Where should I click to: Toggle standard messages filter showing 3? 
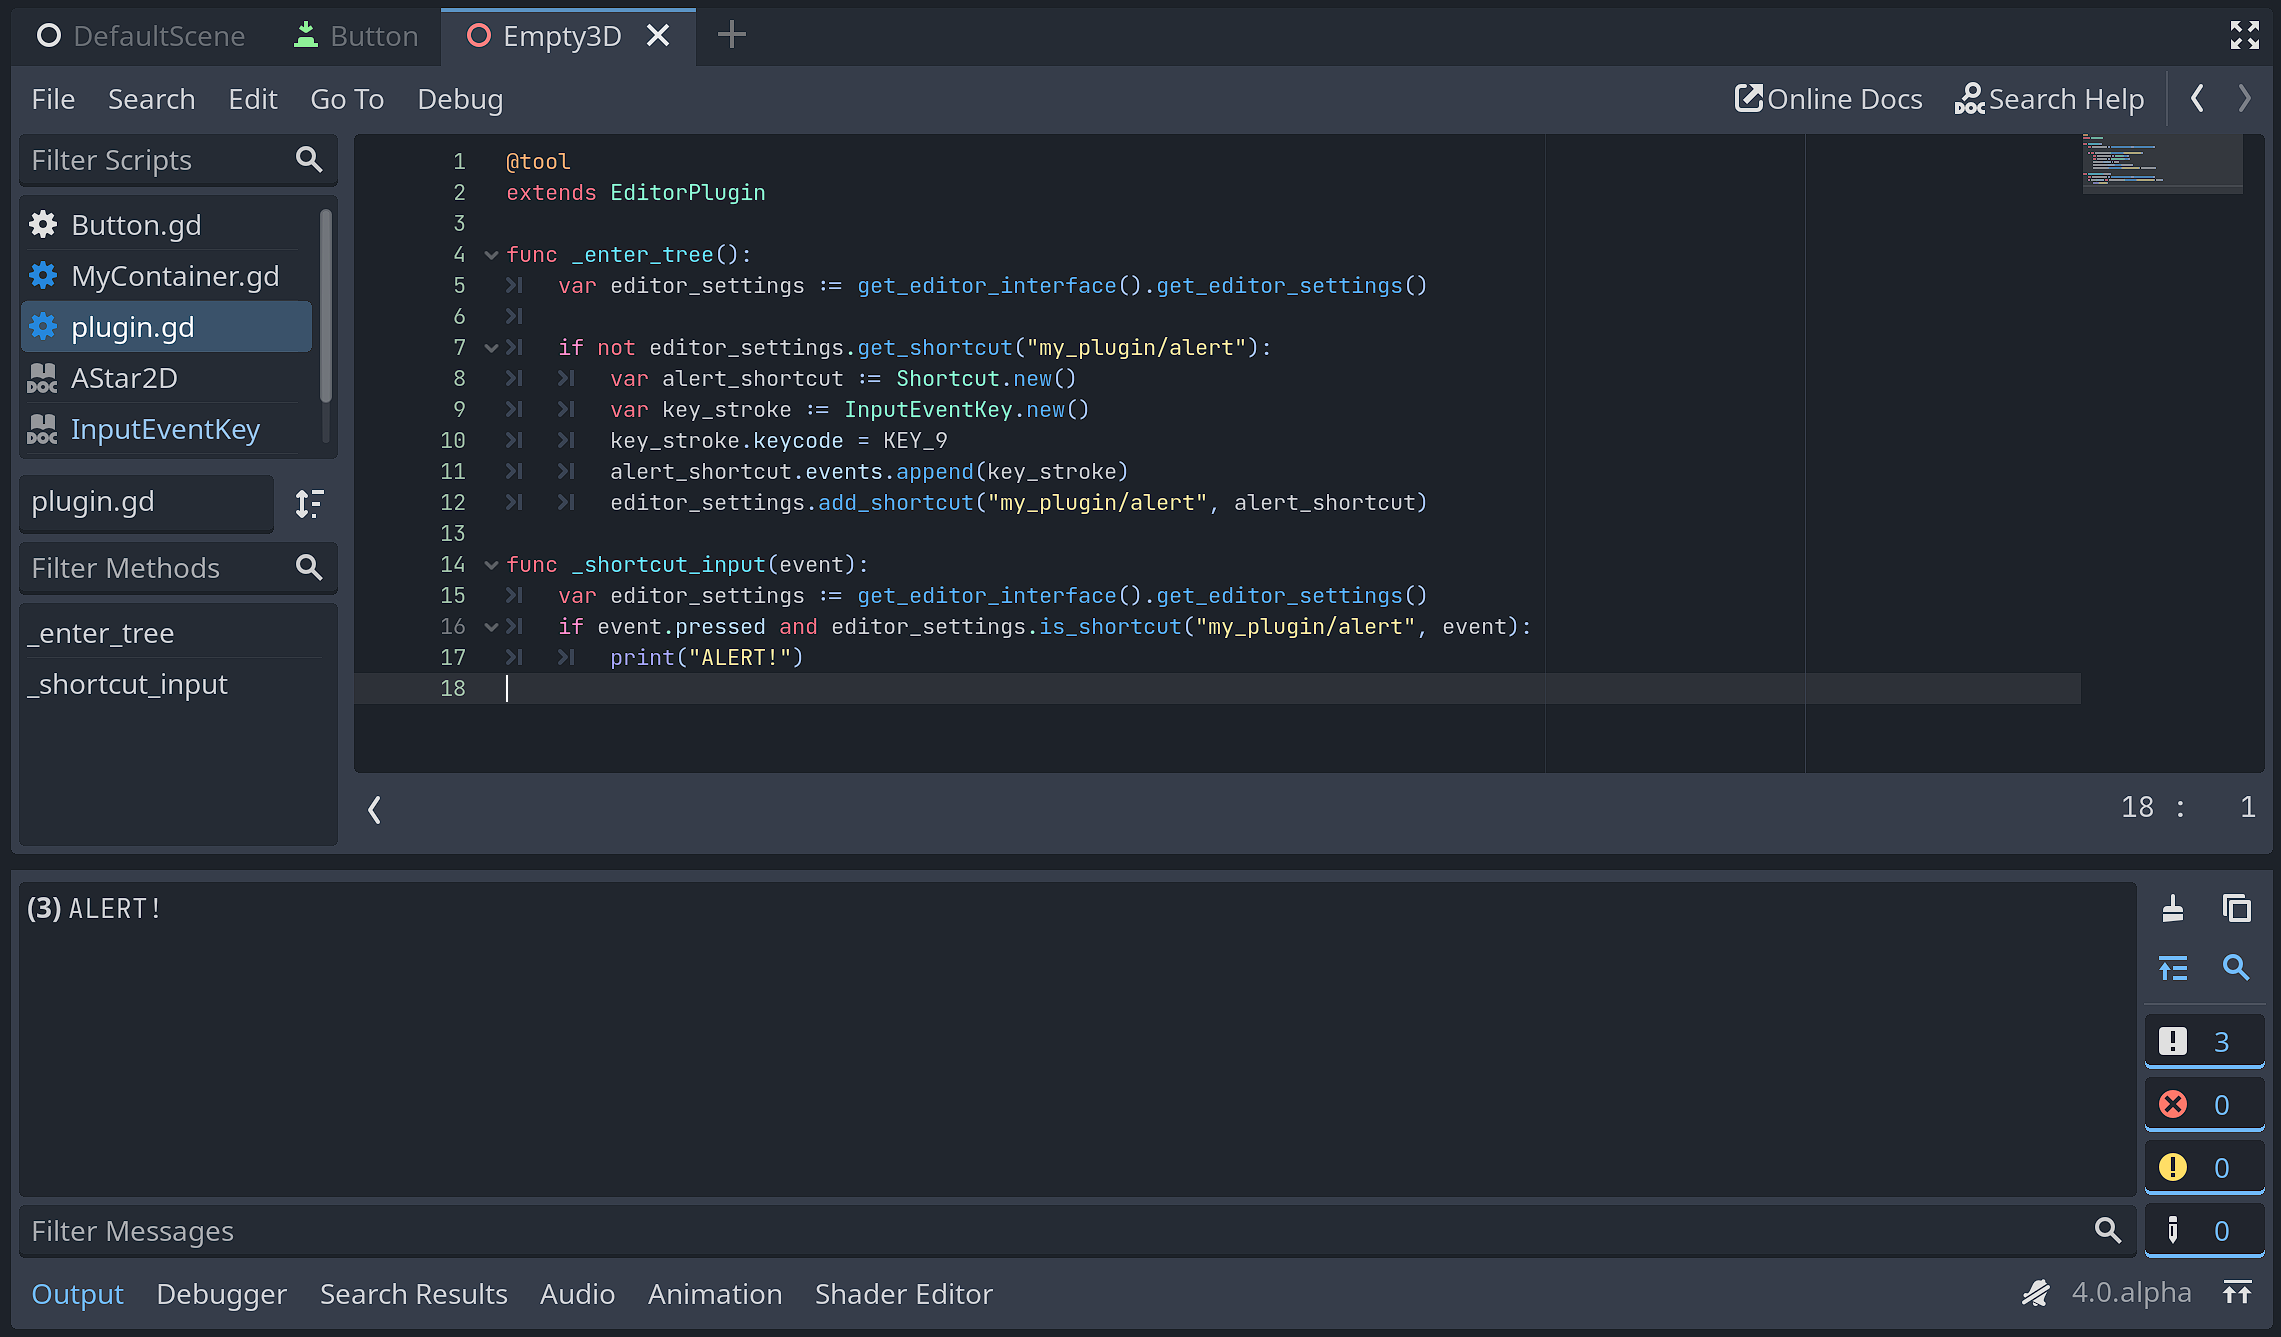click(2203, 1042)
